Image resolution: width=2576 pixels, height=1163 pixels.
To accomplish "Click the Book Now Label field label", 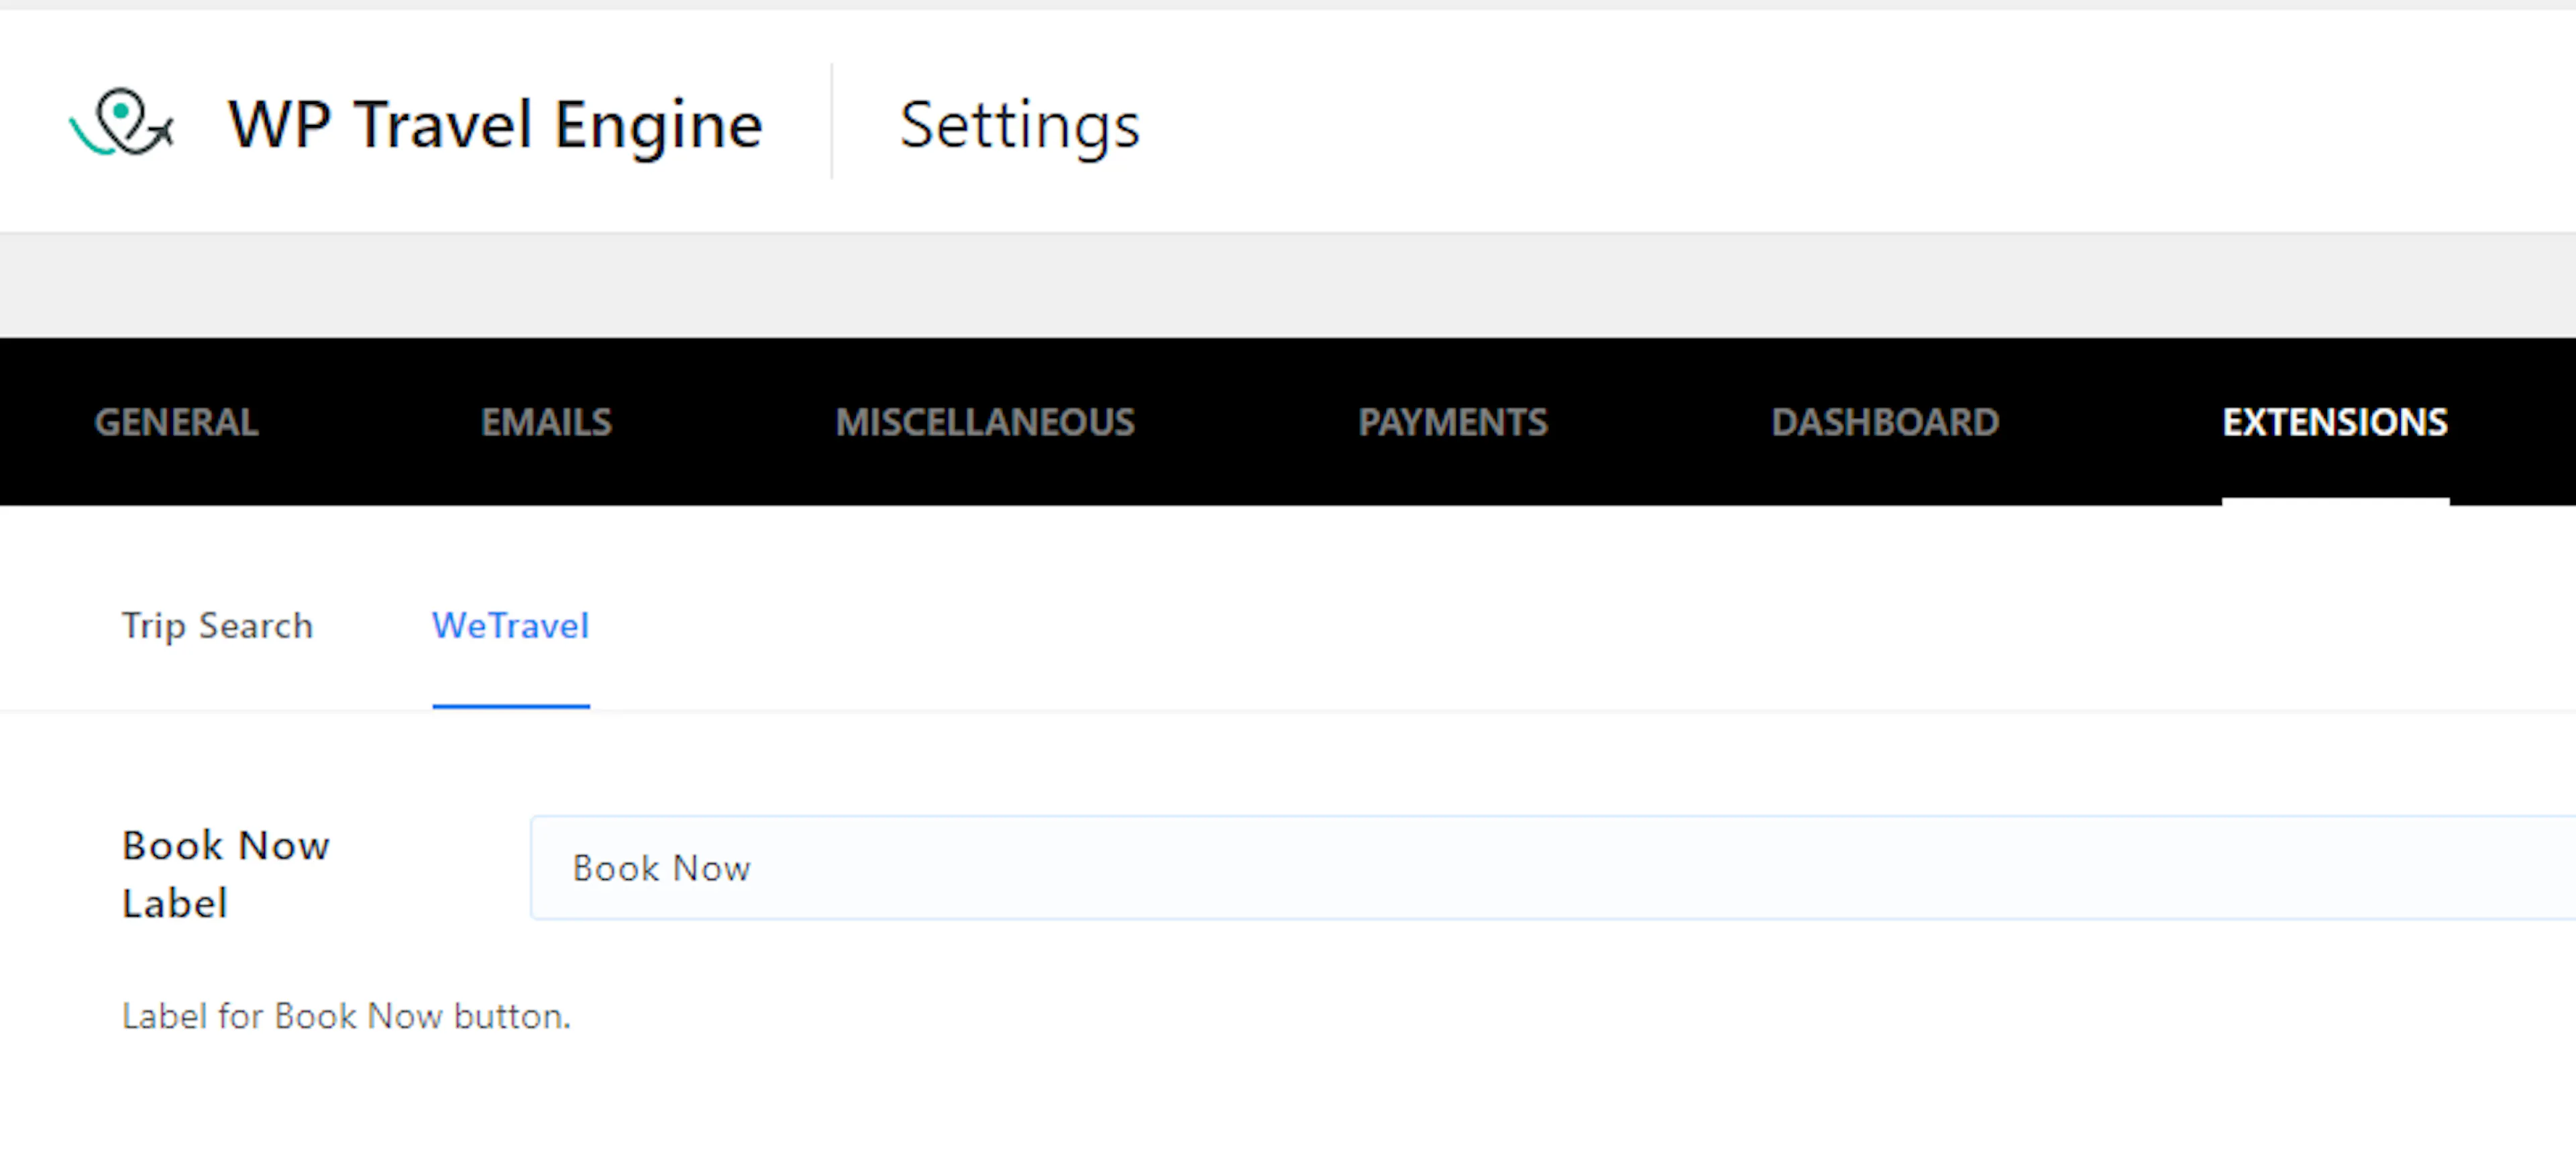I will click(225, 874).
